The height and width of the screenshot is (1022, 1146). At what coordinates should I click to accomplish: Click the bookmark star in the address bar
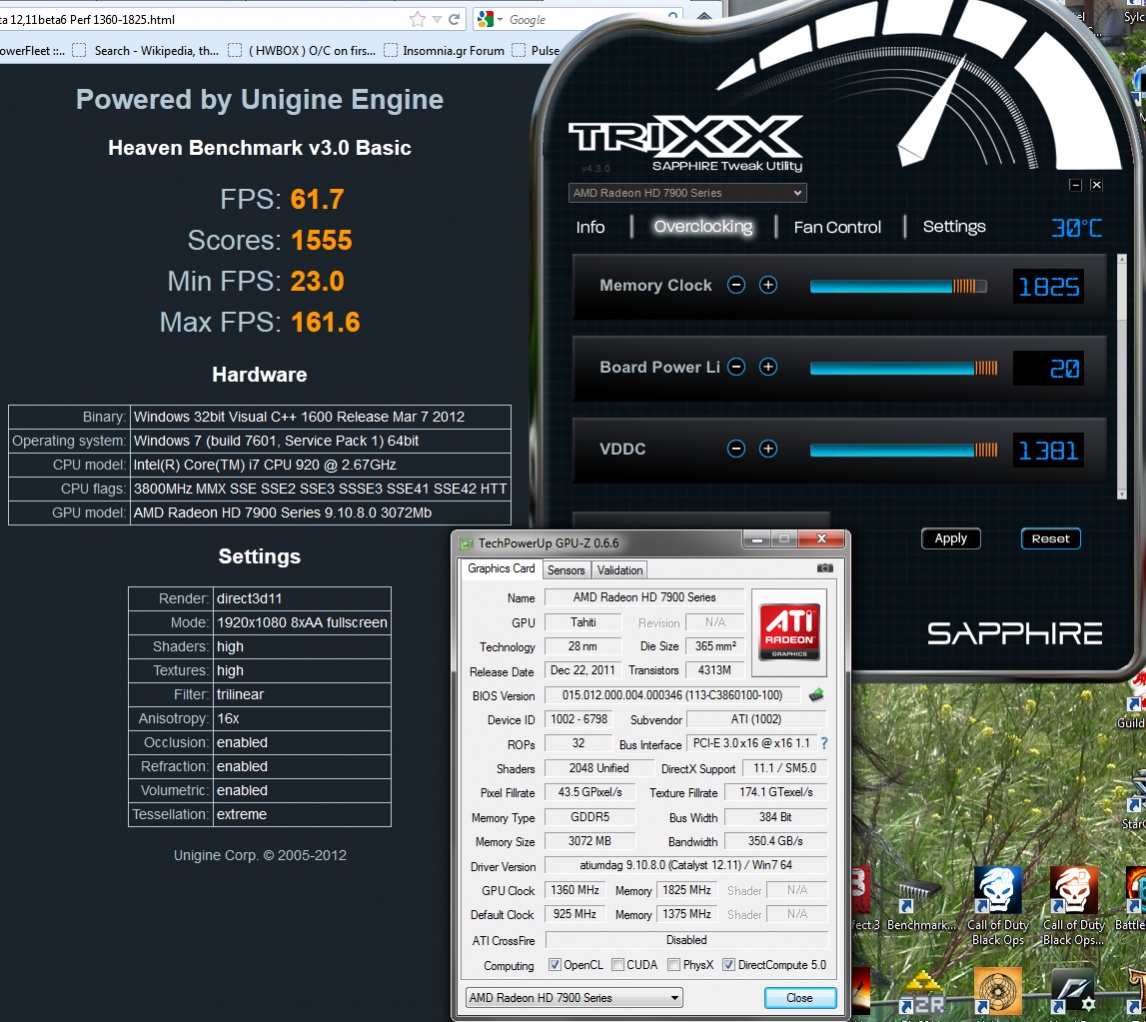[x=417, y=19]
